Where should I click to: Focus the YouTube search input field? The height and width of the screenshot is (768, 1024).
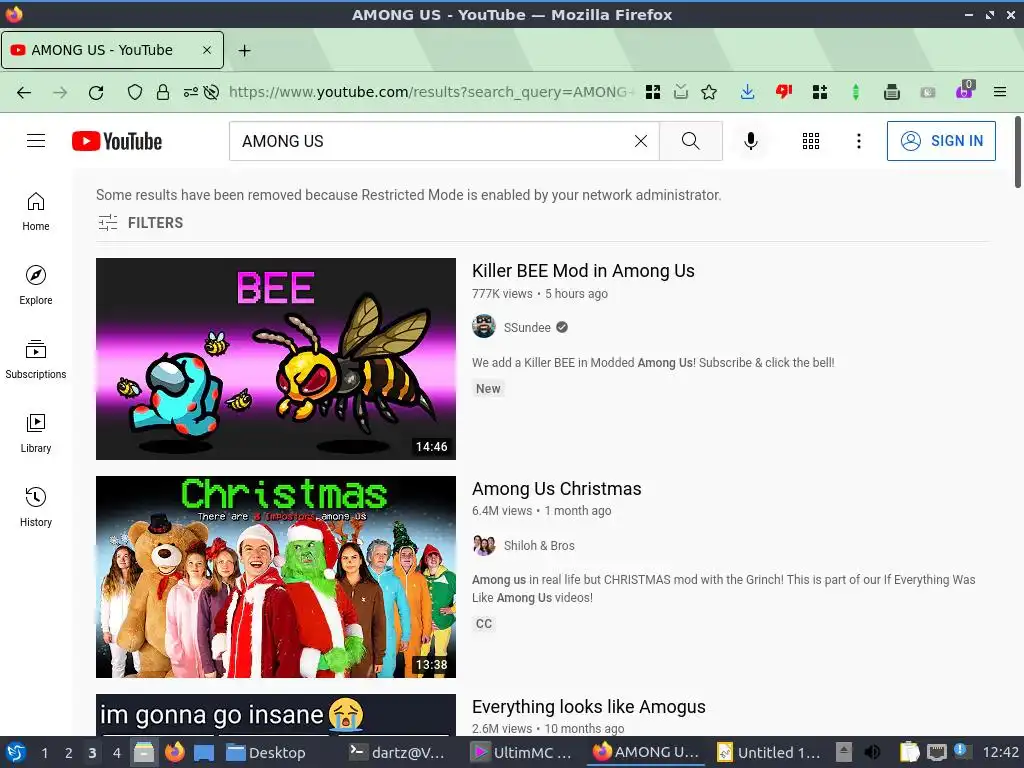[431, 141]
